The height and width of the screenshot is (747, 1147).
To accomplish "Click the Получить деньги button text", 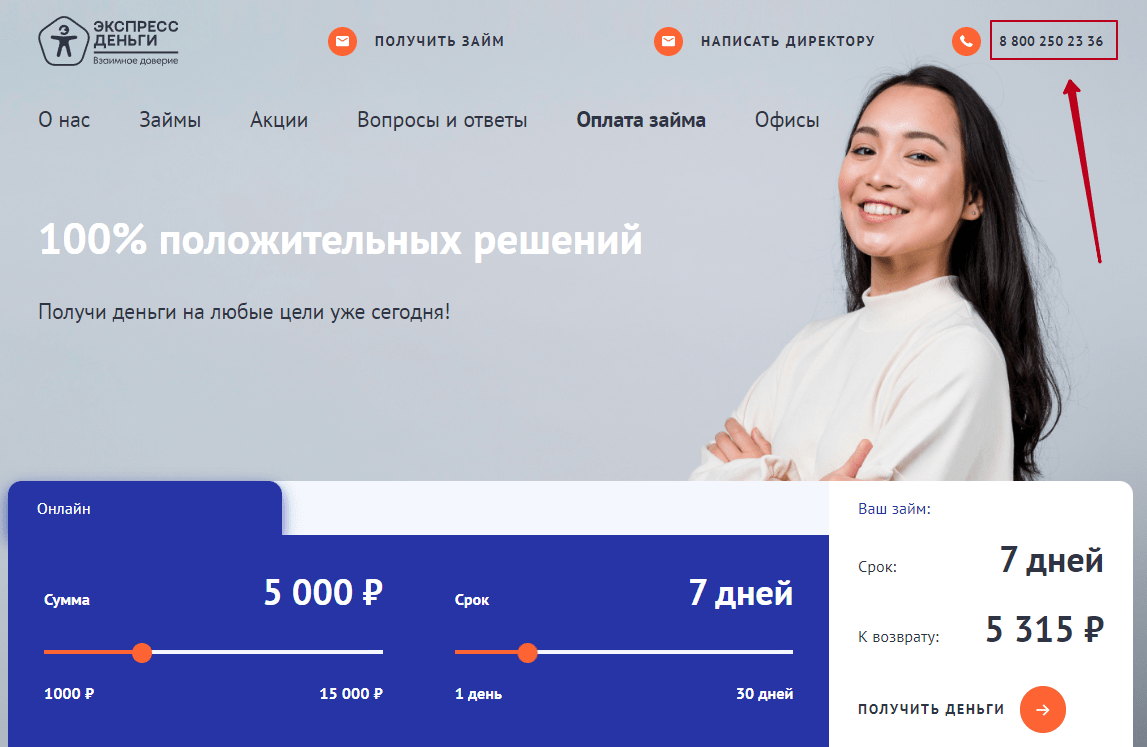I will (x=931, y=709).
